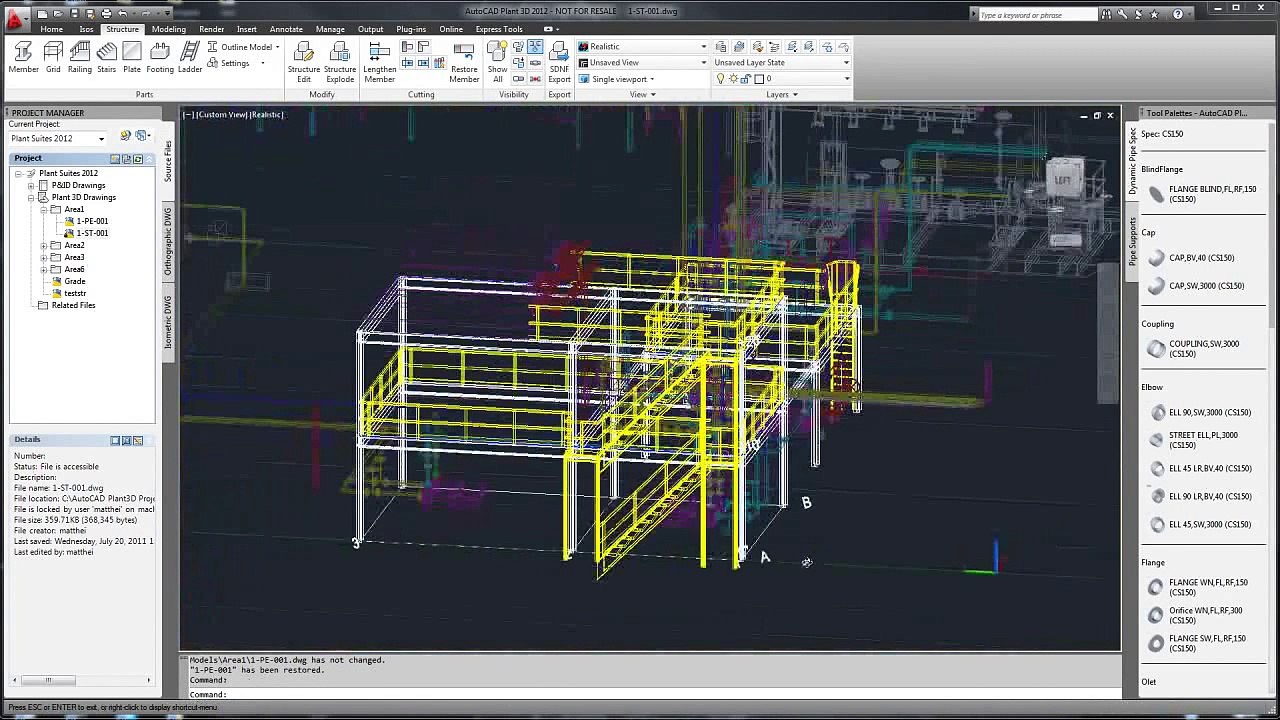Select Orifice WN,FL,RF,300 from tool palette
Viewport: 1280px width, 720px height.
tap(1197, 615)
